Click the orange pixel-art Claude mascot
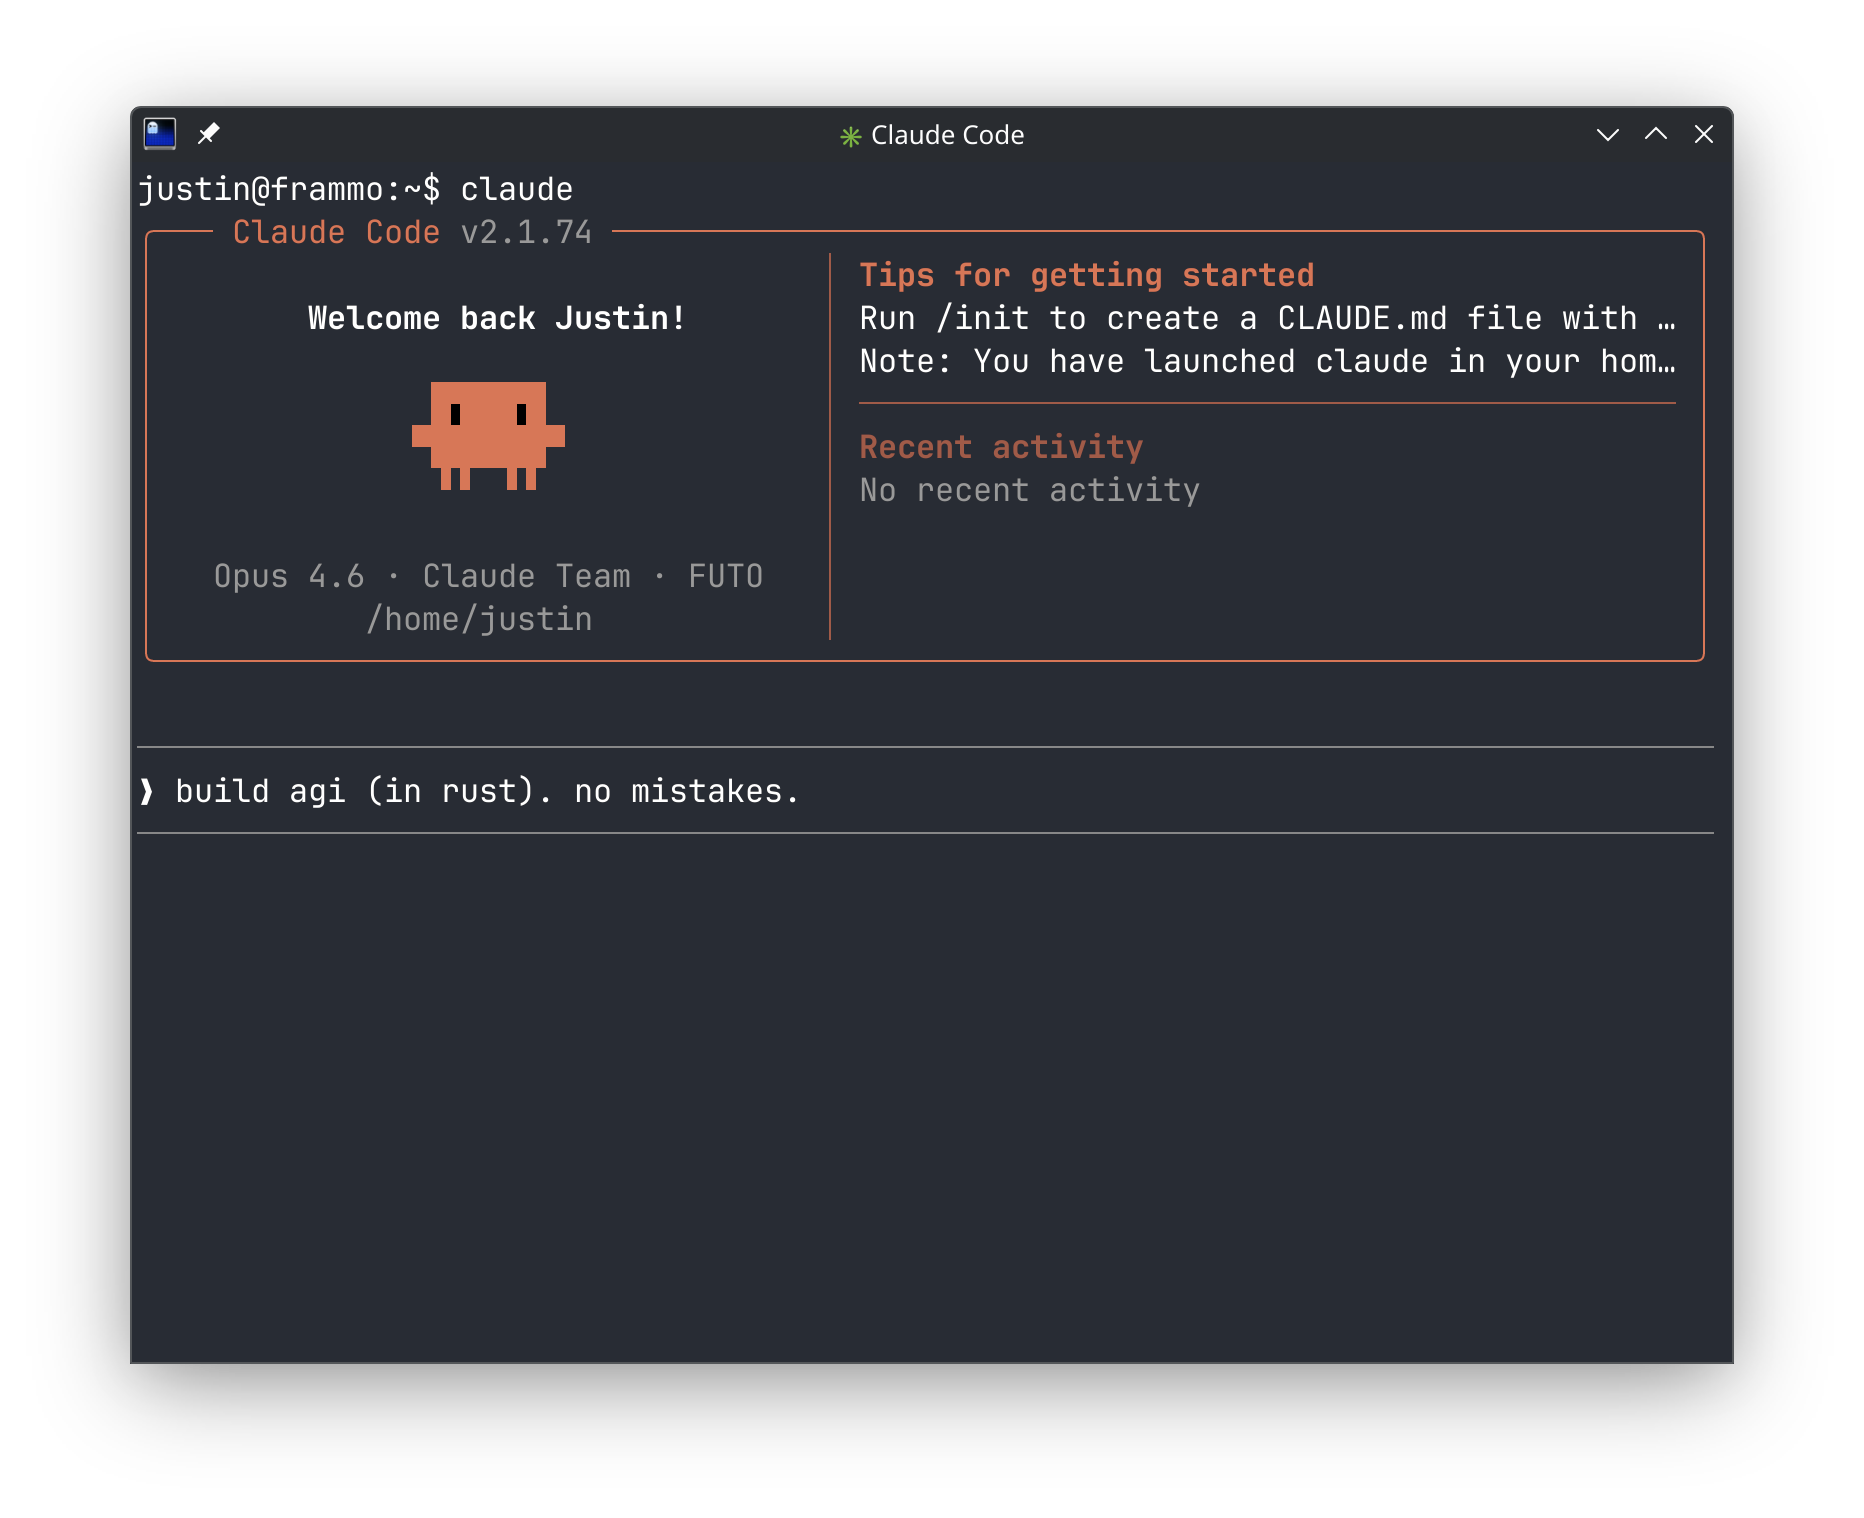 tap(488, 435)
